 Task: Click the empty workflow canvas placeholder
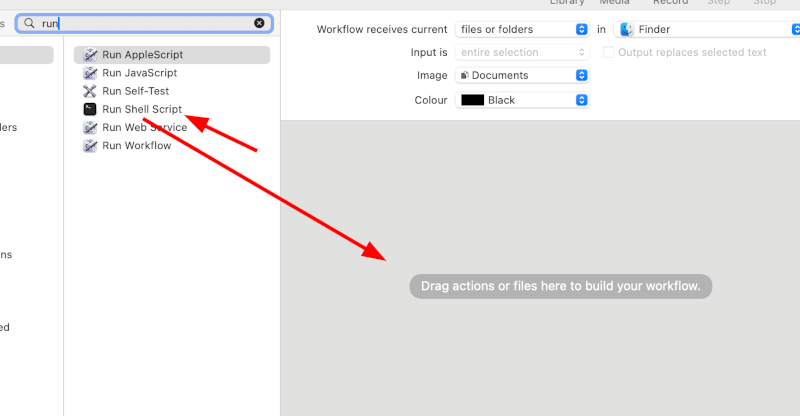coord(560,286)
